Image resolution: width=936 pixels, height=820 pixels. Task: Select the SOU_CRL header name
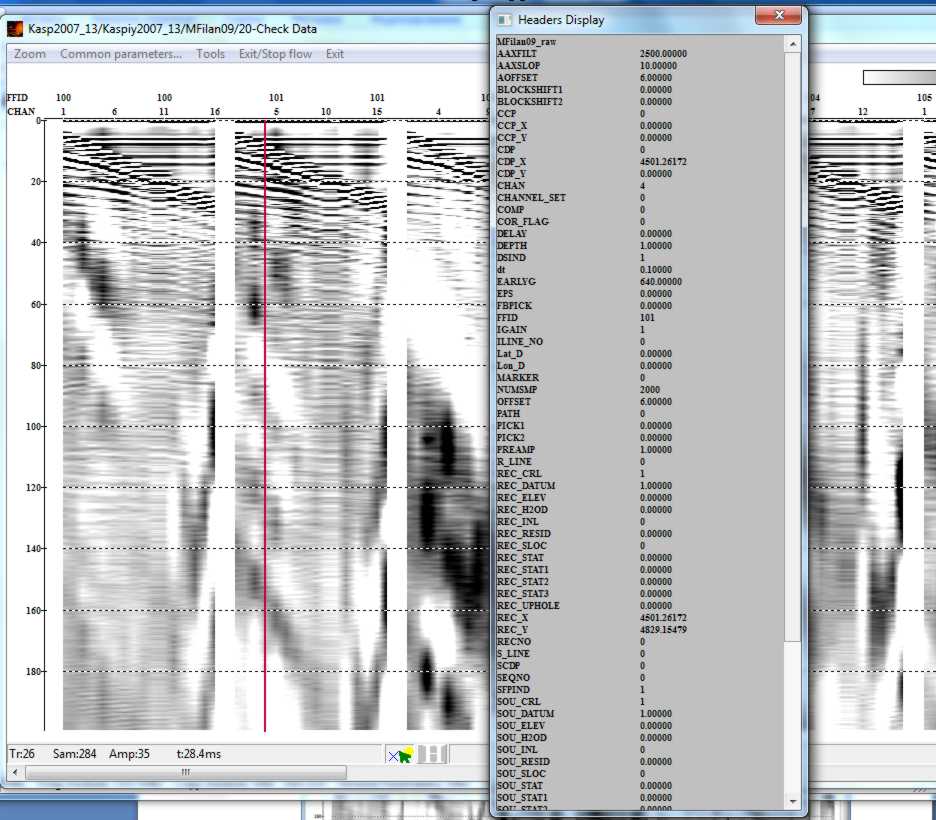pyautogui.click(x=519, y=702)
